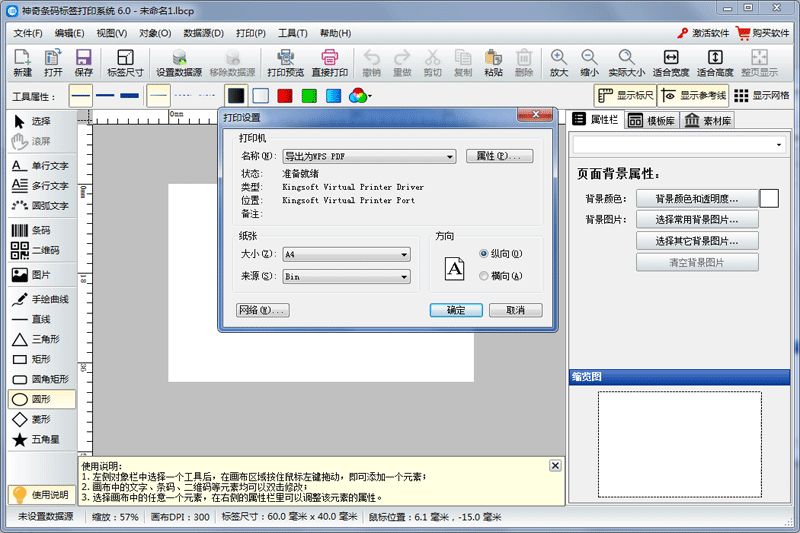This screenshot has height=533, width=800.
Task: Click the 新建 (New) toolbar icon
Action: [22, 63]
